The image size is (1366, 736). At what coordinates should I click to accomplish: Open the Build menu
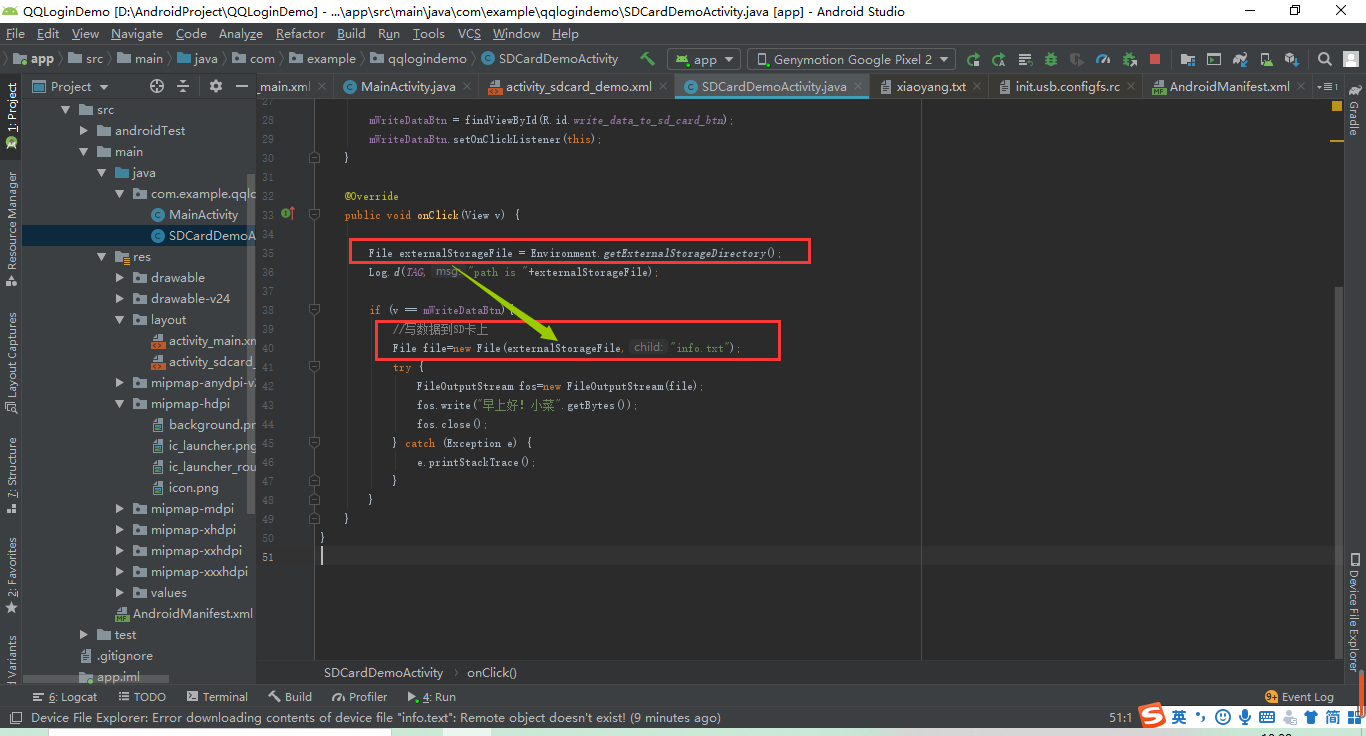(351, 33)
